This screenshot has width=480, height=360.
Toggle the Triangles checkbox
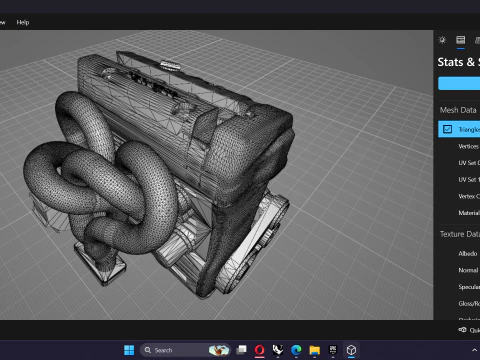(448, 129)
